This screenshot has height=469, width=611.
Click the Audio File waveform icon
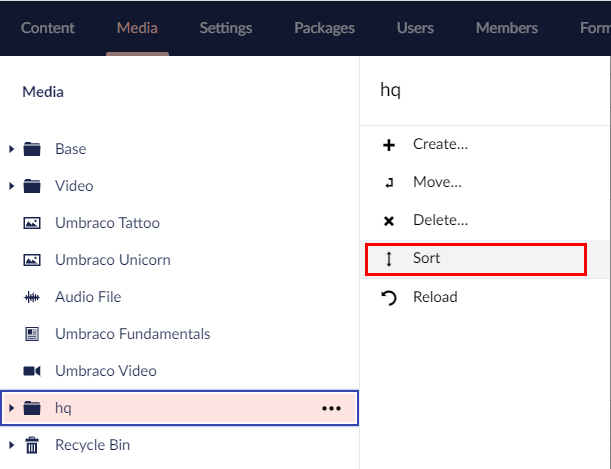(x=32, y=297)
